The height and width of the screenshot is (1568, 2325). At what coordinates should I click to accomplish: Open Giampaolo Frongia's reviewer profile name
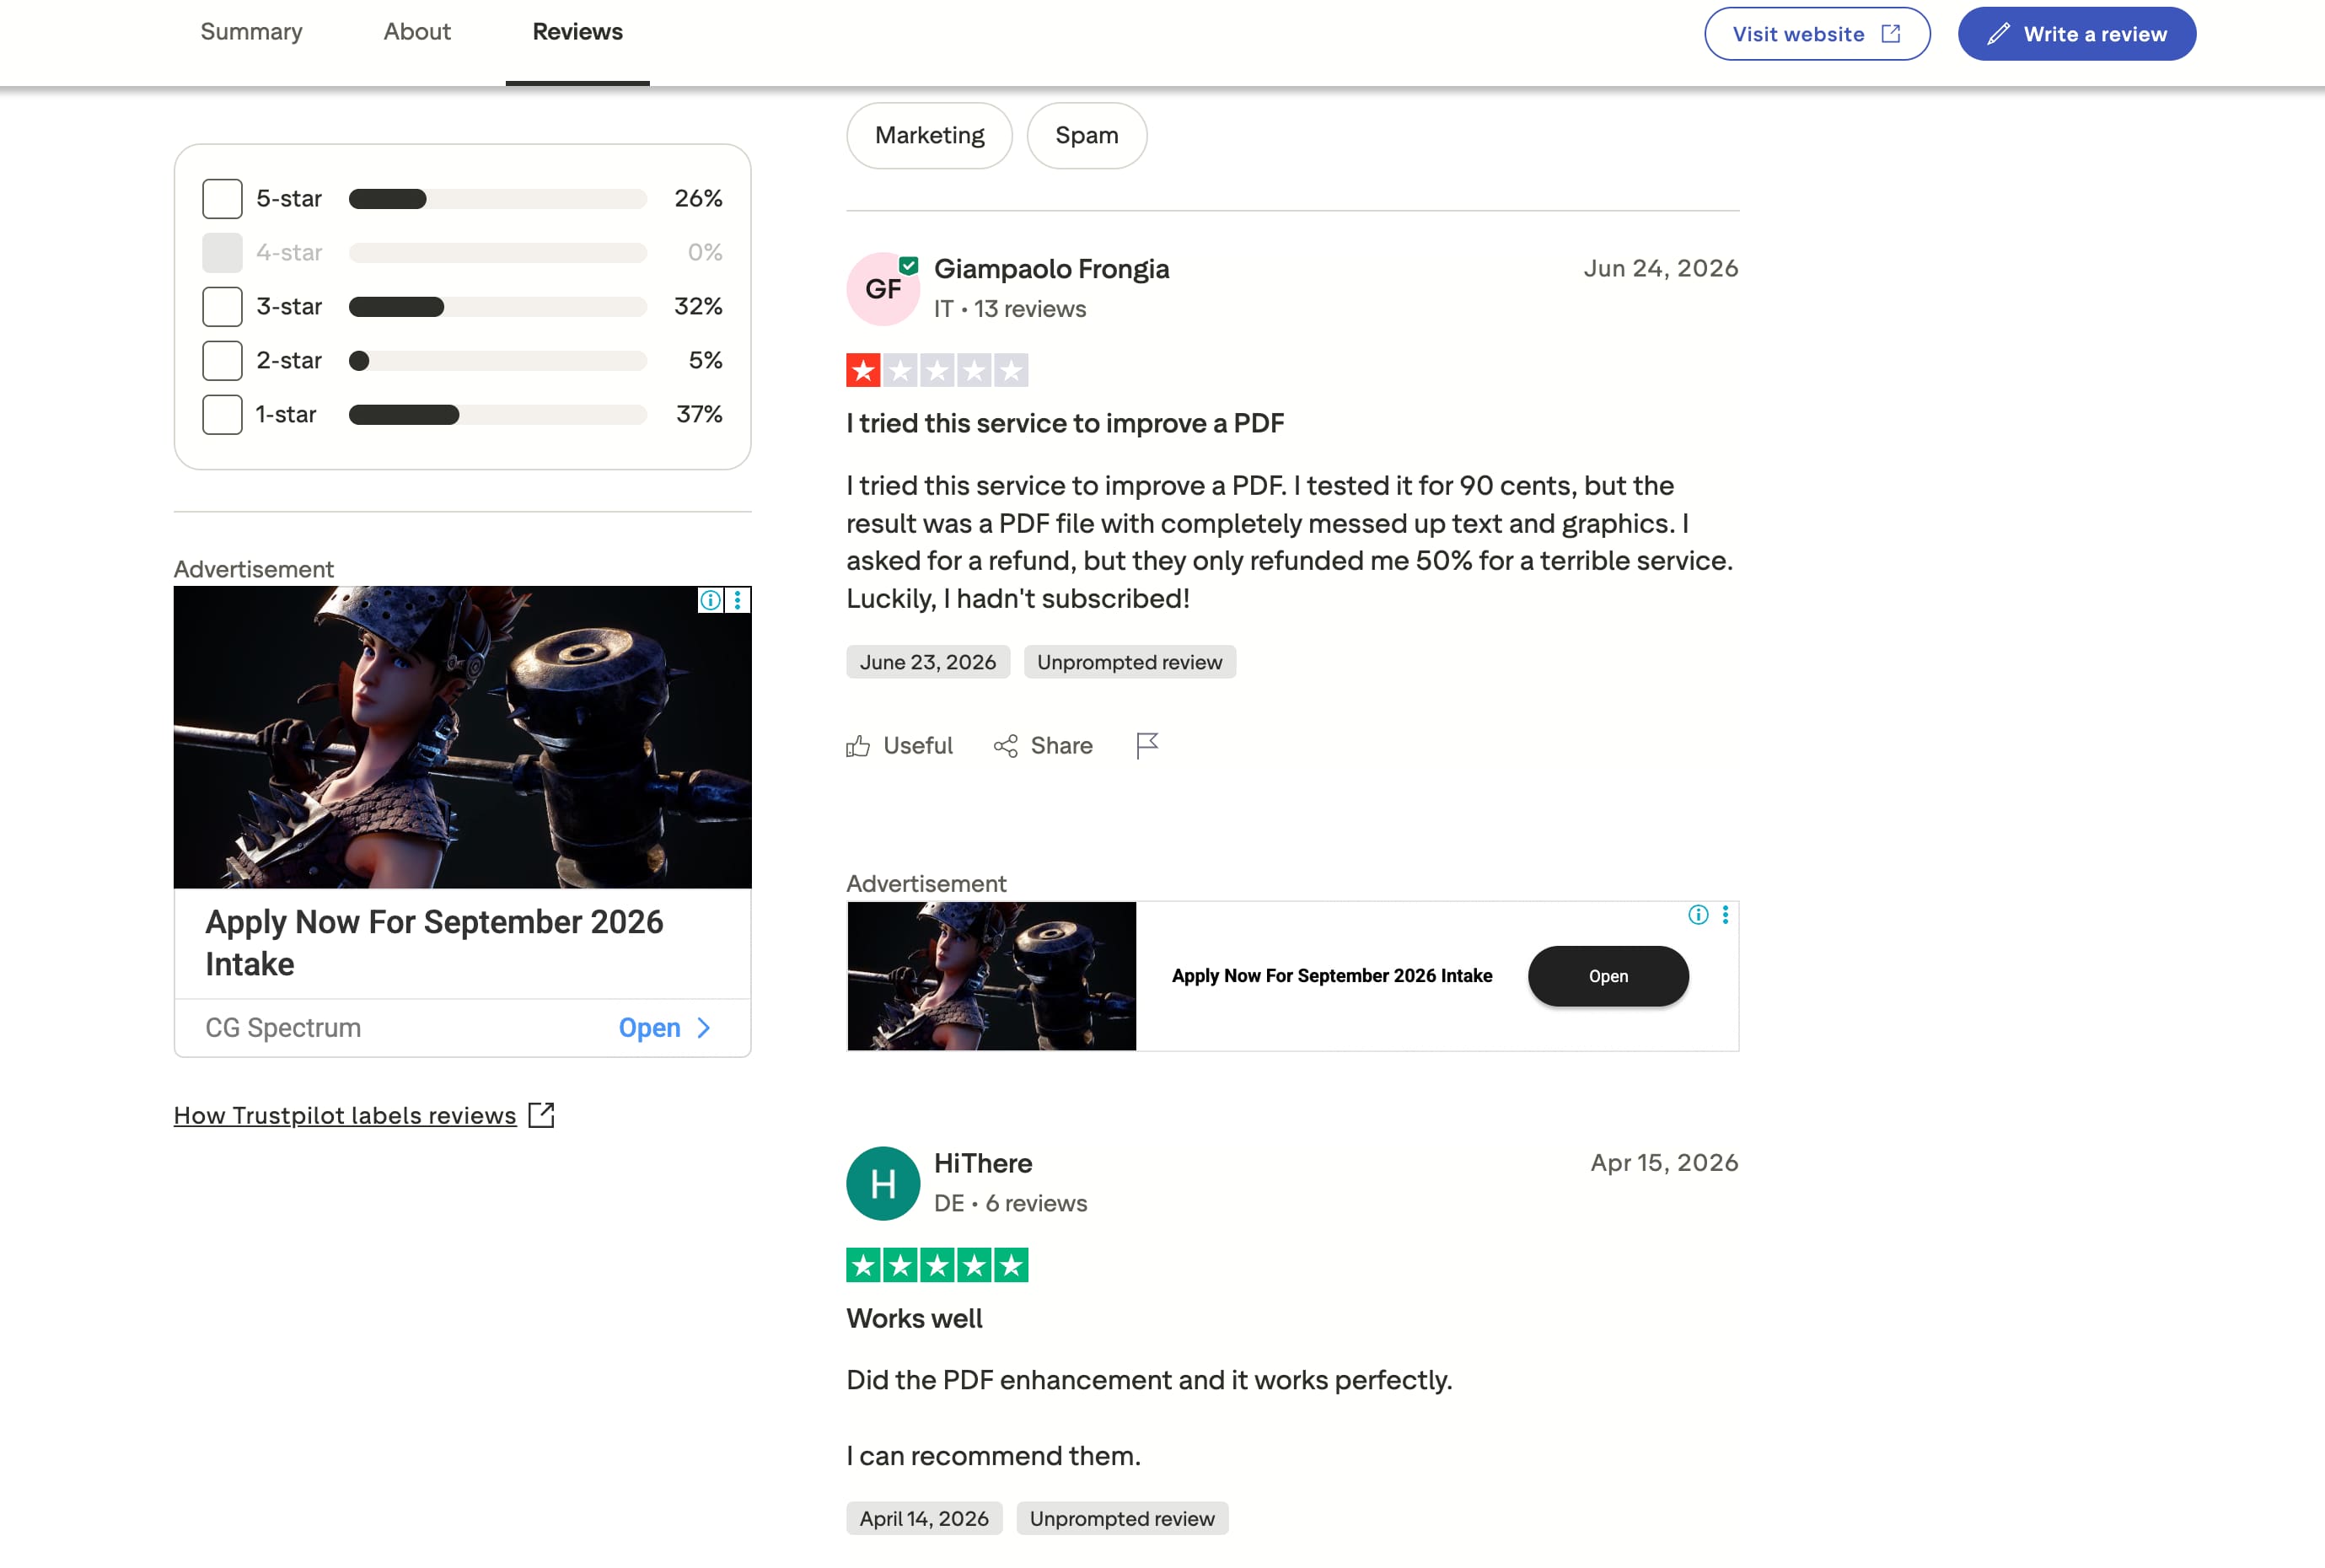coord(1051,269)
